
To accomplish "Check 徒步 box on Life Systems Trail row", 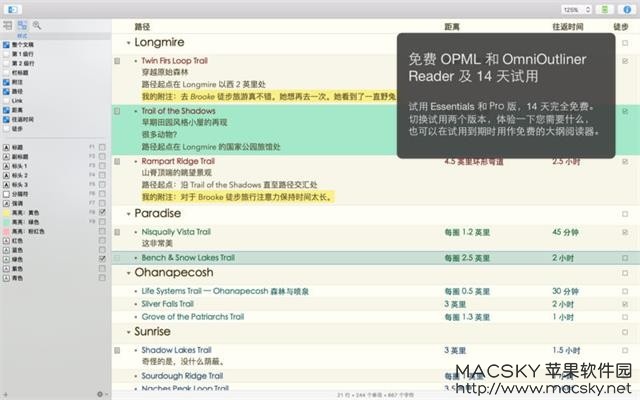I will coord(625,291).
